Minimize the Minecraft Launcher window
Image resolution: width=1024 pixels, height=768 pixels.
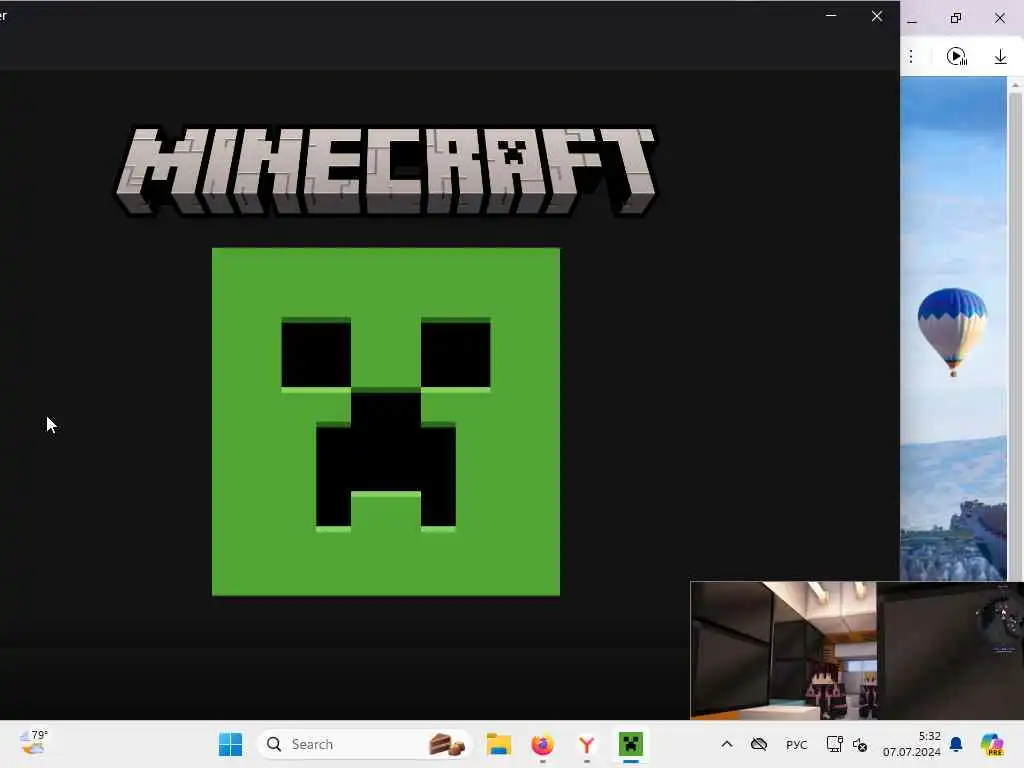[x=831, y=16]
